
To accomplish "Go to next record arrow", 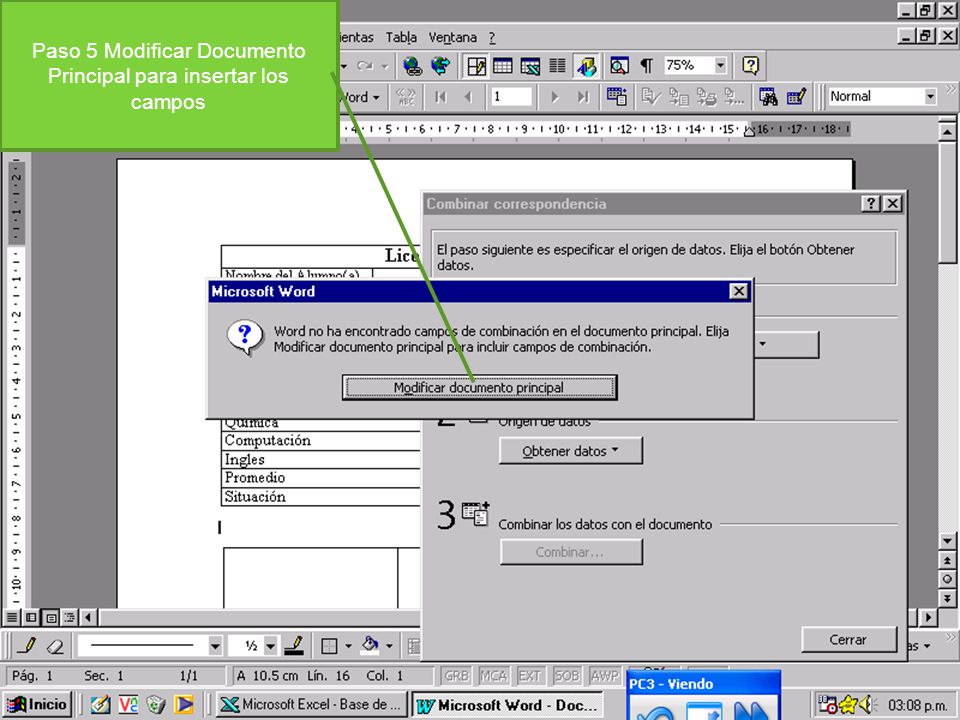I will tap(555, 97).
